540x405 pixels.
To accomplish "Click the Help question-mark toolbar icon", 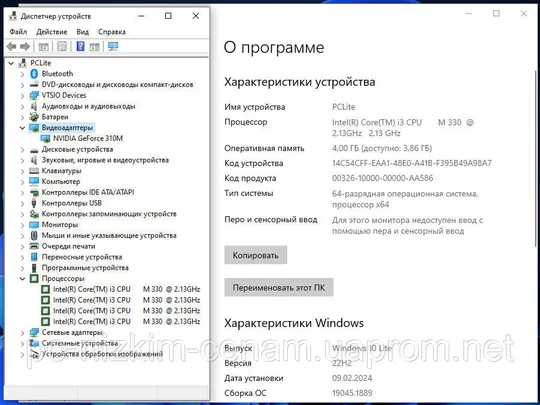I will click(80, 46).
